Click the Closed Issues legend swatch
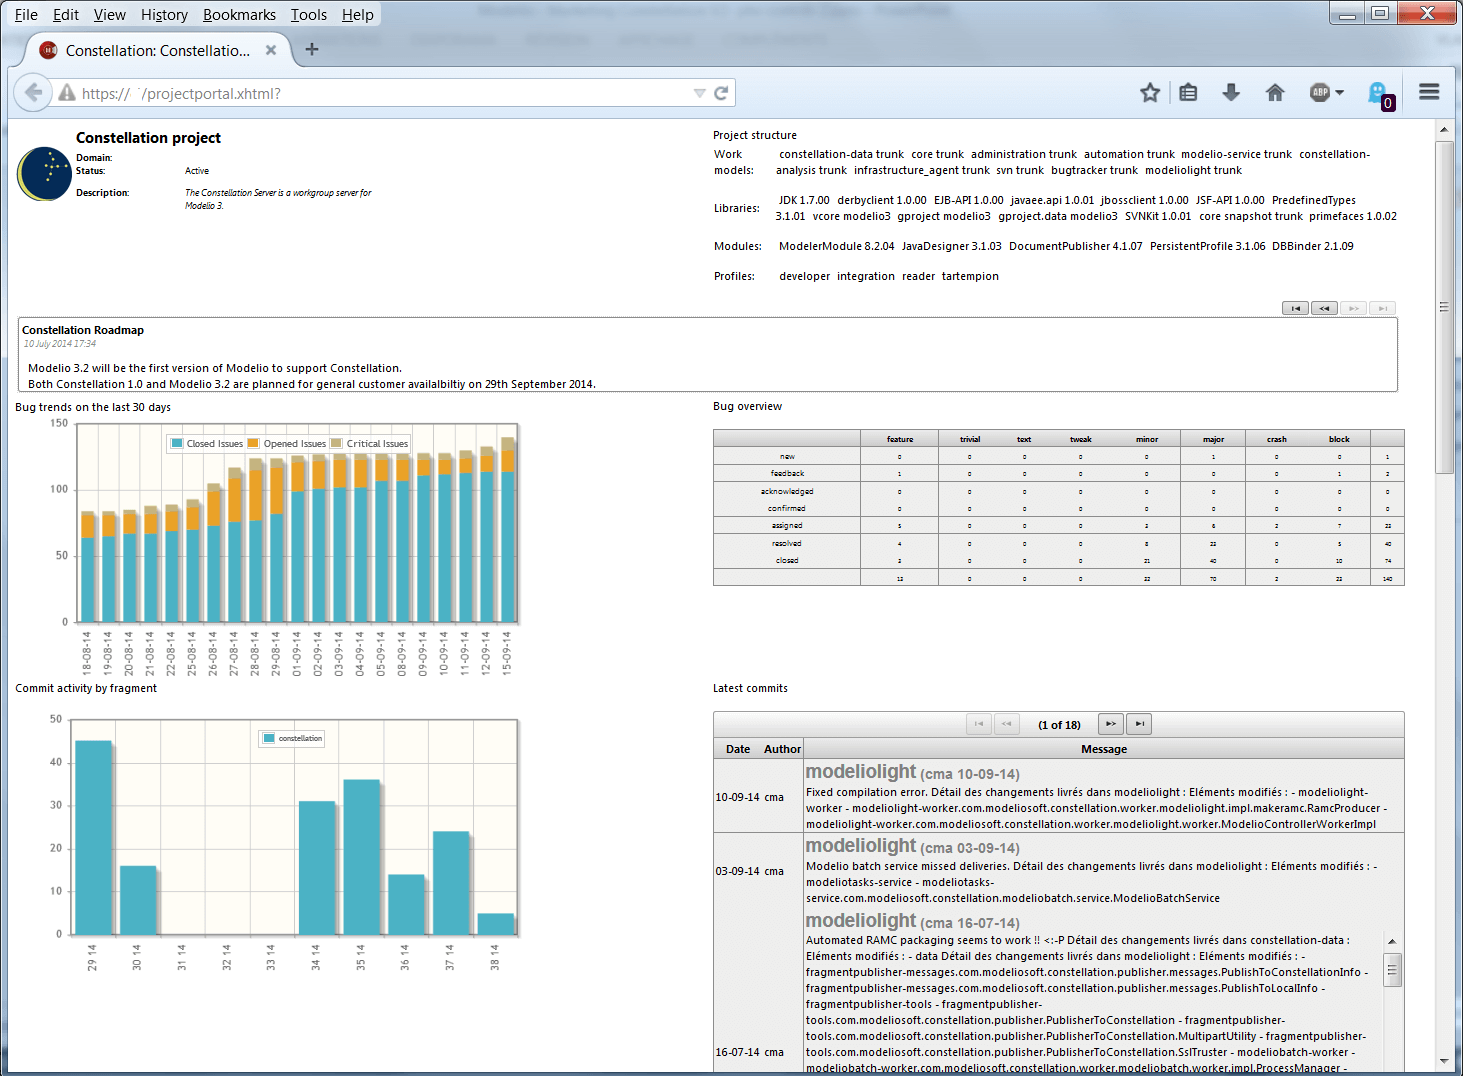This screenshot has width=1463, height=1076. (x=177, y=443)
